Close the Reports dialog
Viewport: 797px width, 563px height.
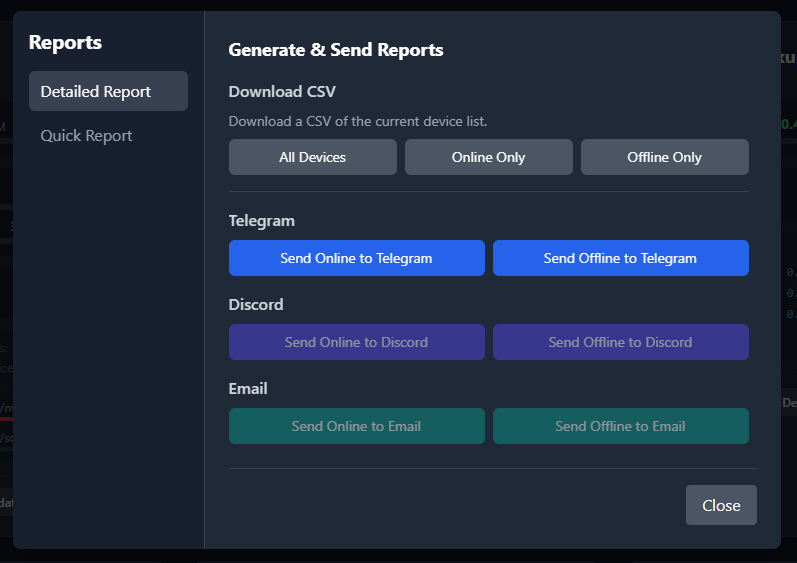tap(720, 505)
